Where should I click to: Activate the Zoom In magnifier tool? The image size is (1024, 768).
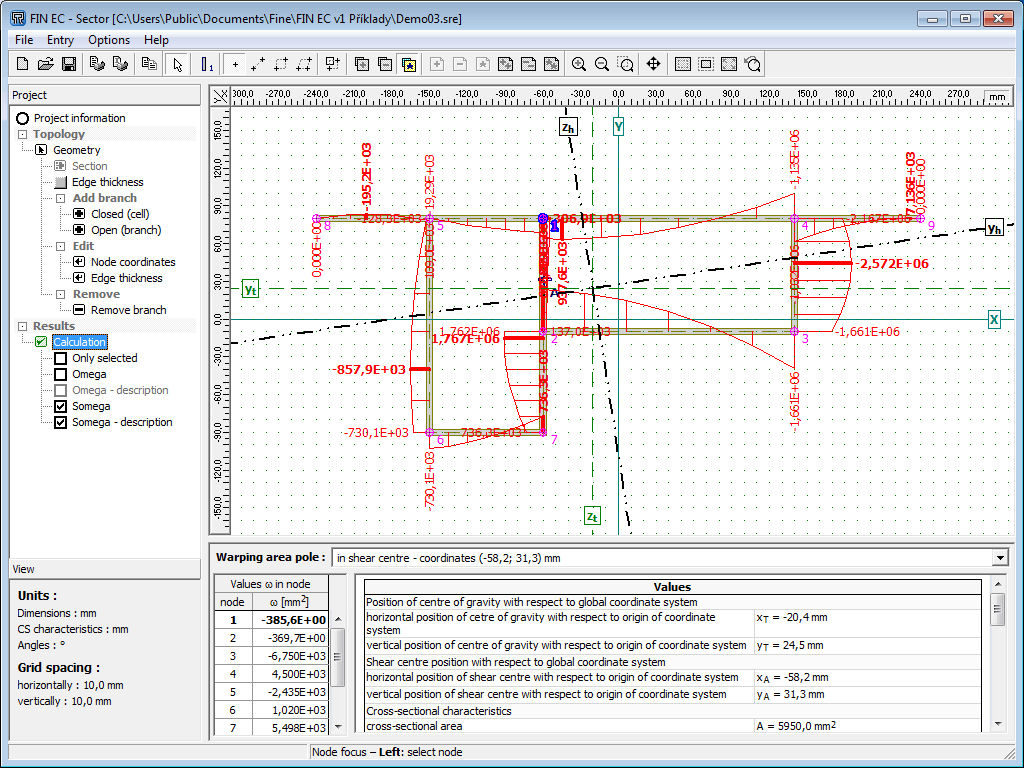pyautogui.click(x=578, y=63)
